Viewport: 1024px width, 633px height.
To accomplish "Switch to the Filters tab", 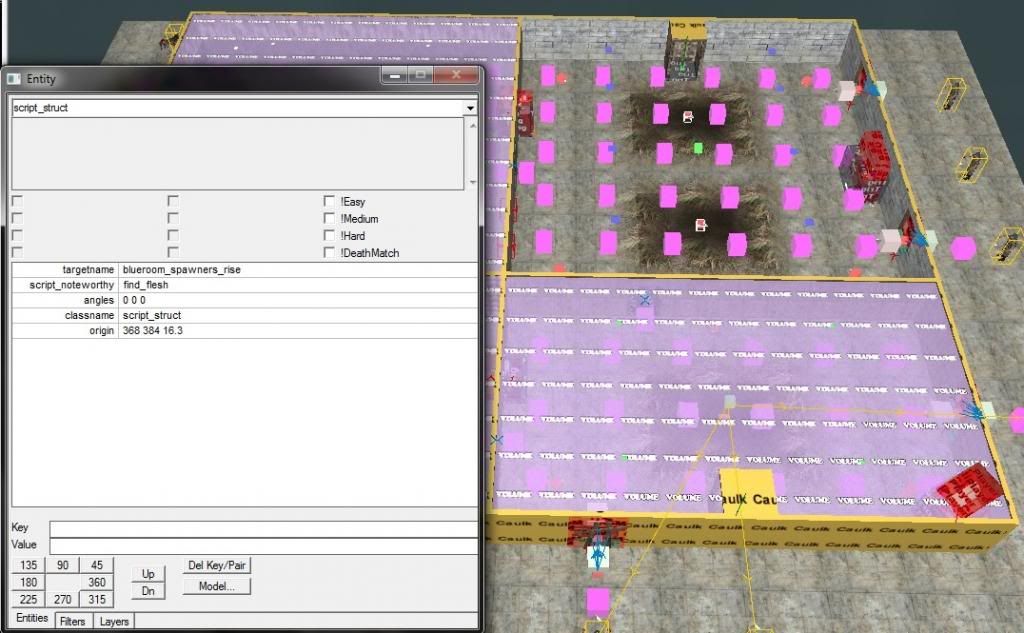I will [x=72, y=621].
